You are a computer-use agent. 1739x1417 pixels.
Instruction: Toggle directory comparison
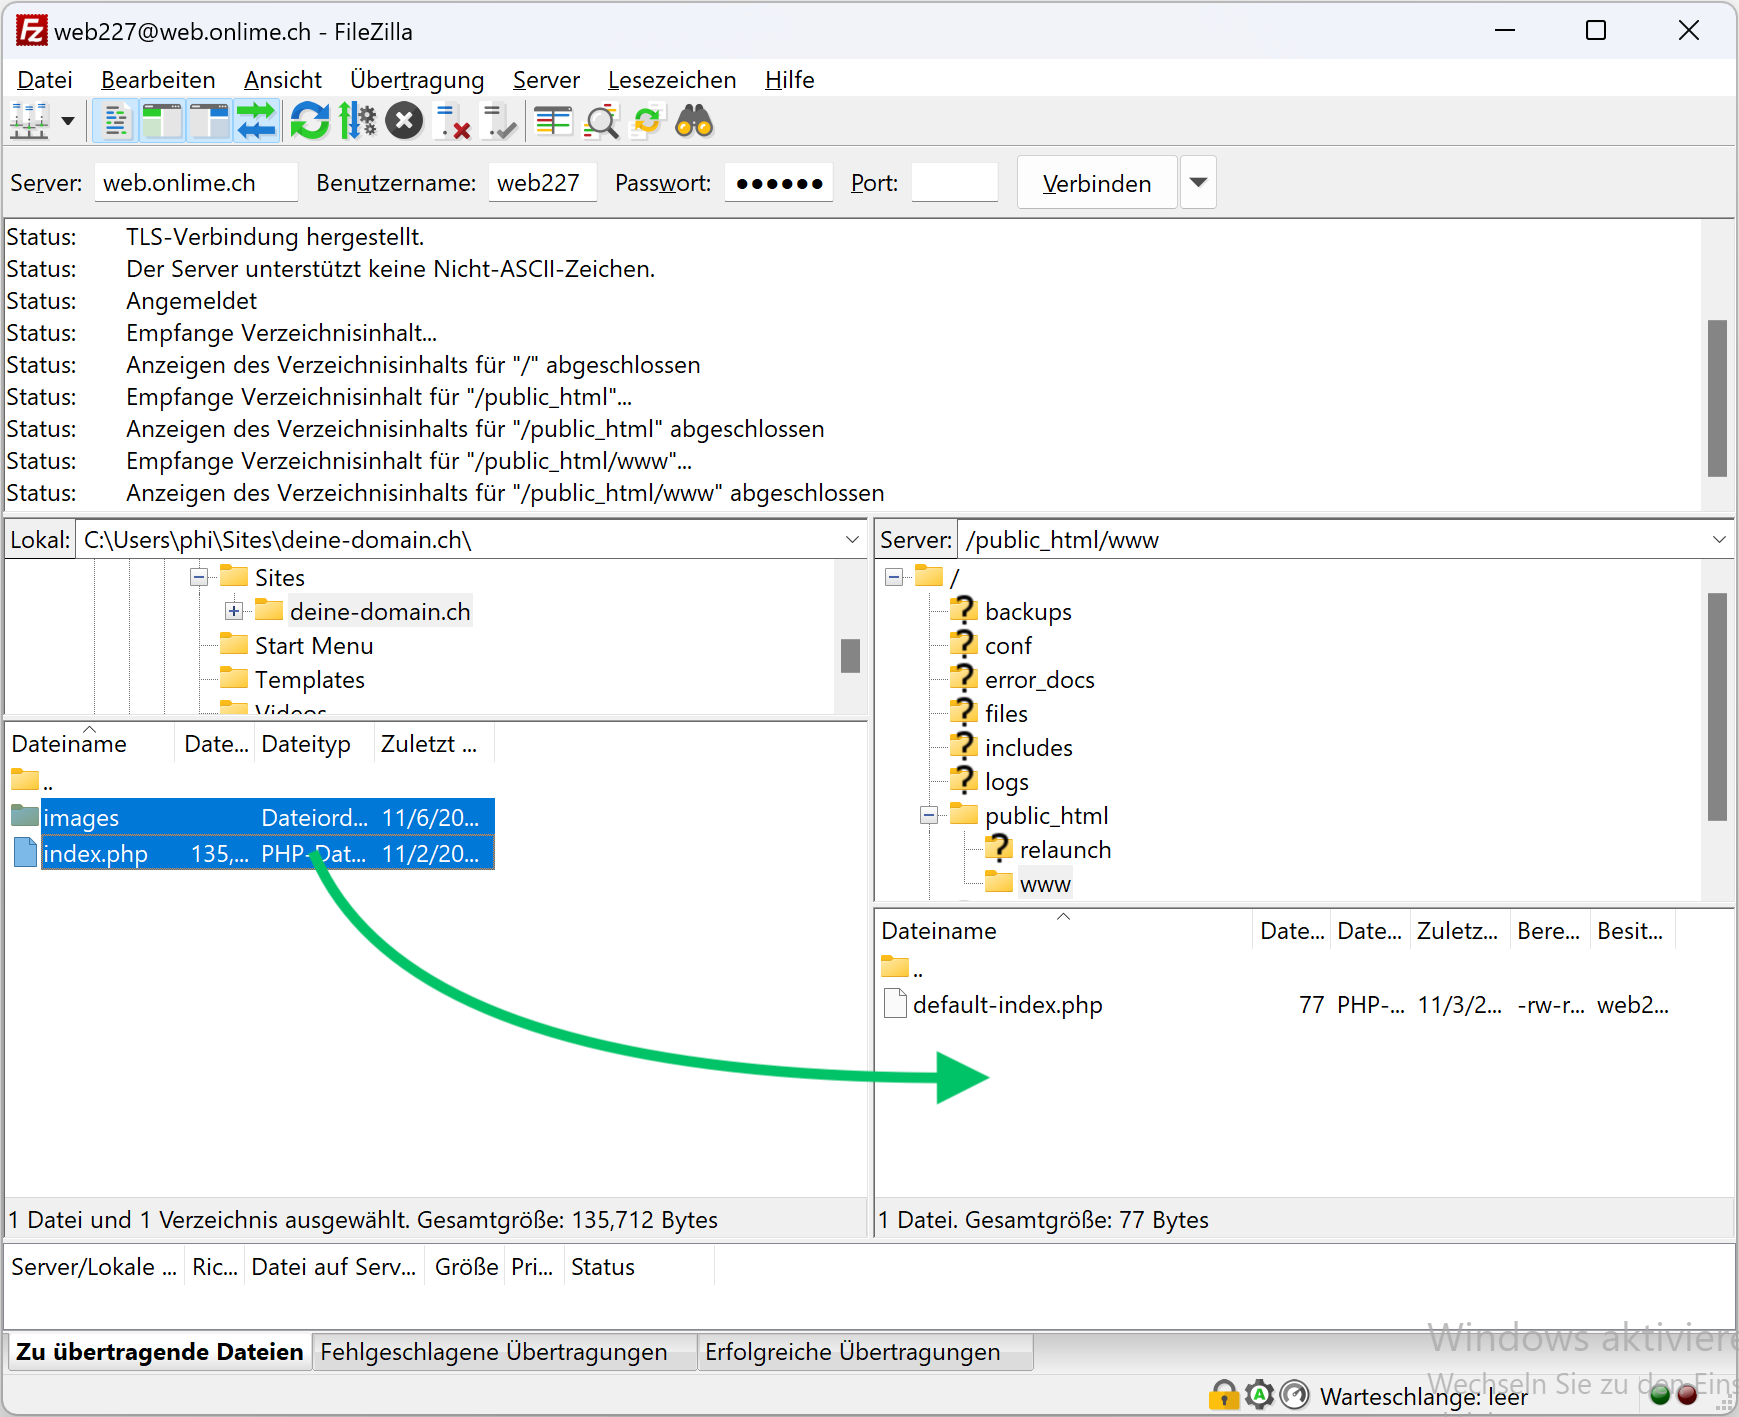601,122
